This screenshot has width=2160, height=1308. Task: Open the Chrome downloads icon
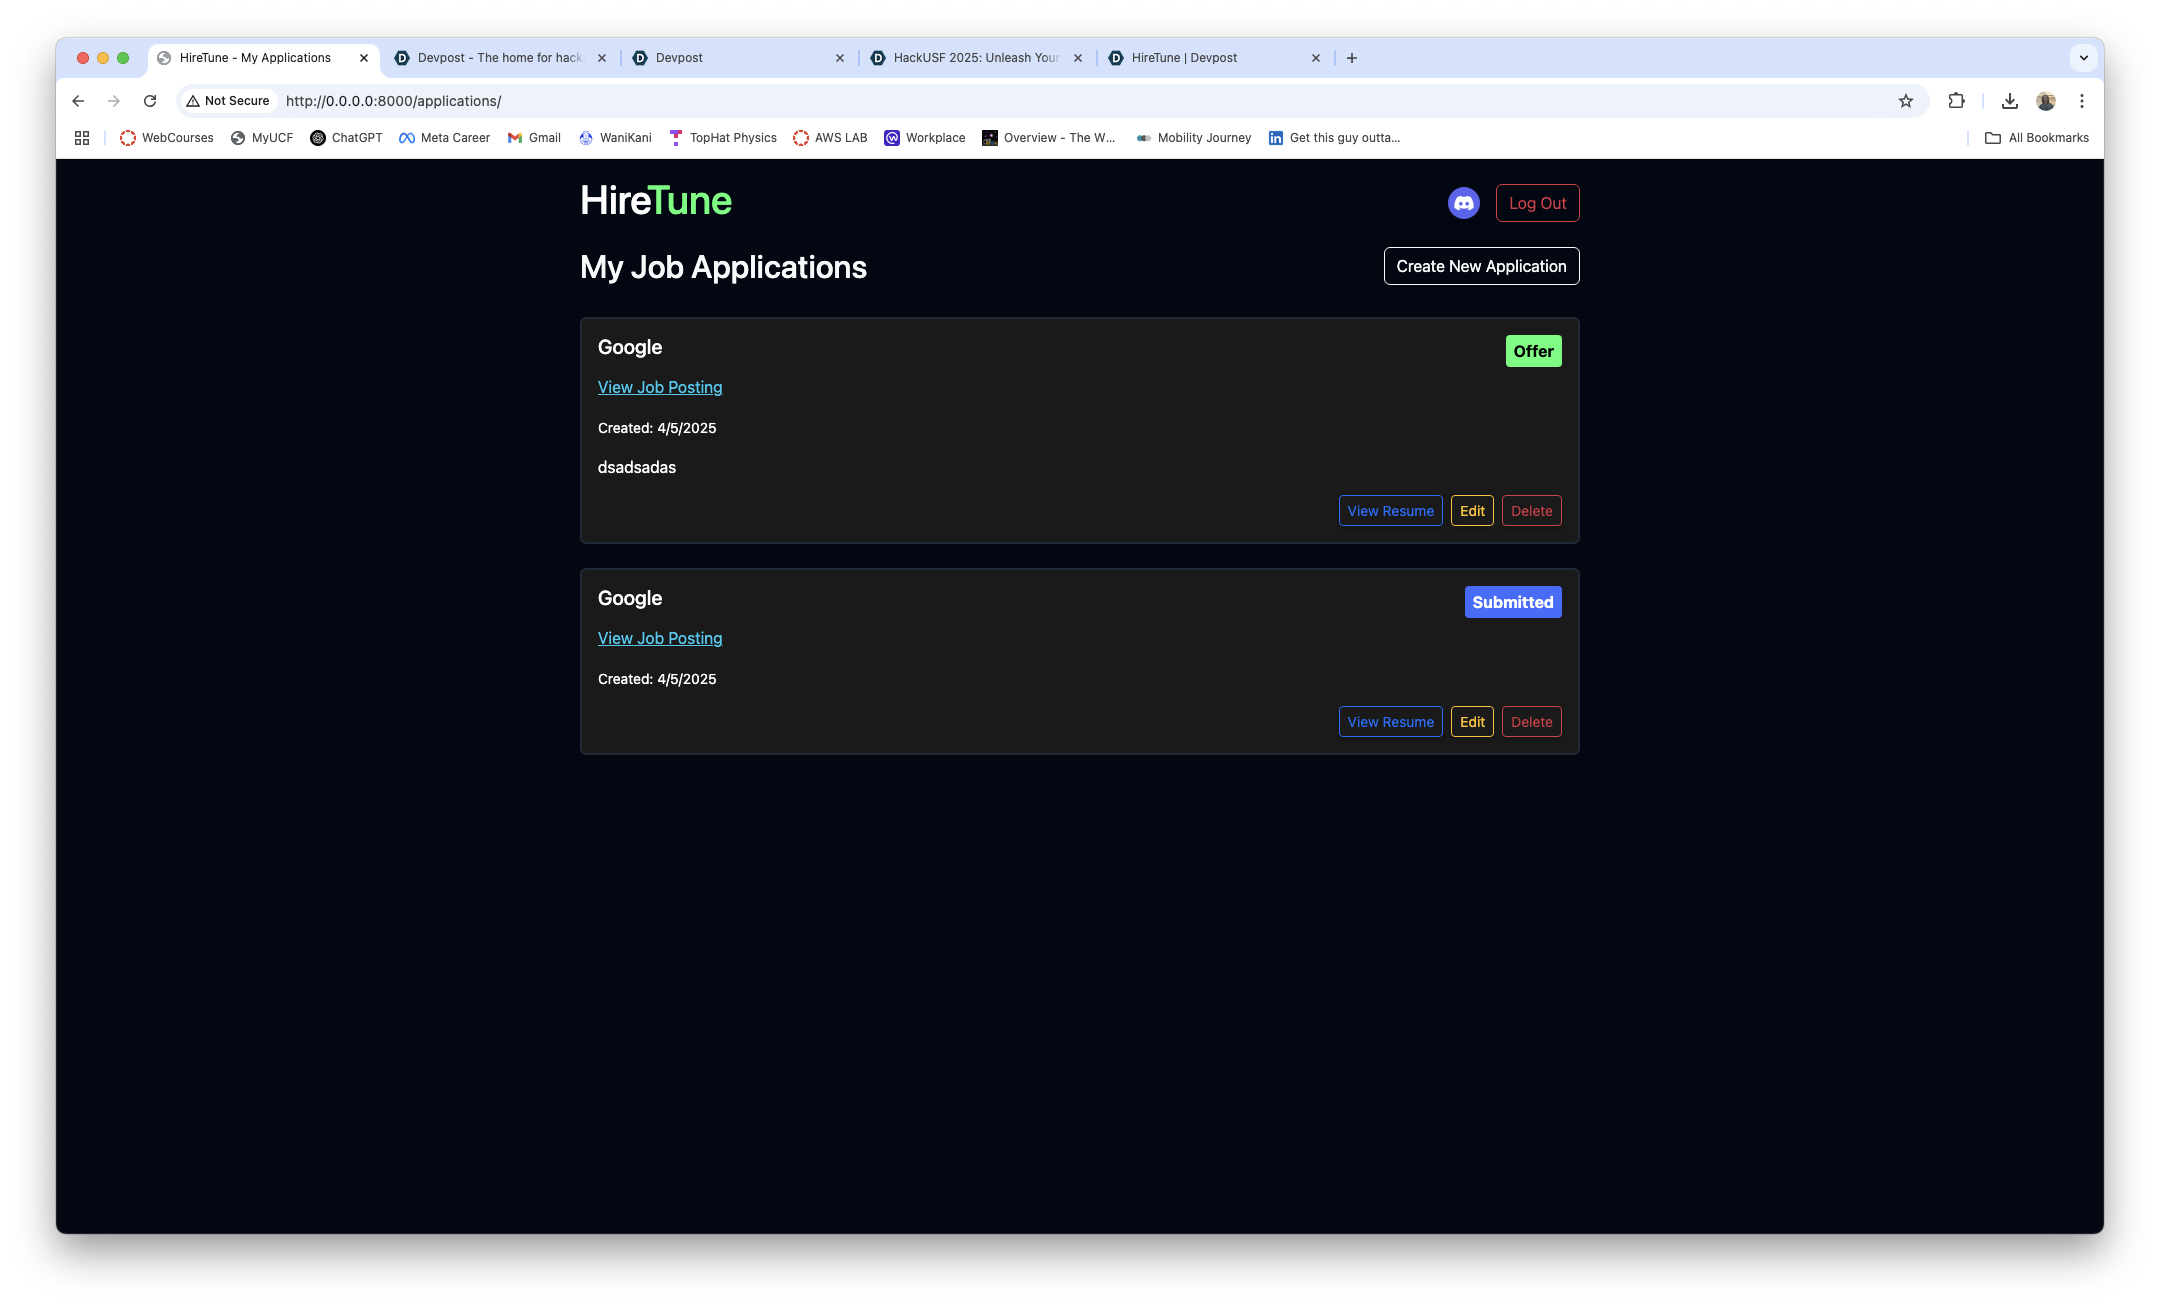click(x=2009, y=101)
